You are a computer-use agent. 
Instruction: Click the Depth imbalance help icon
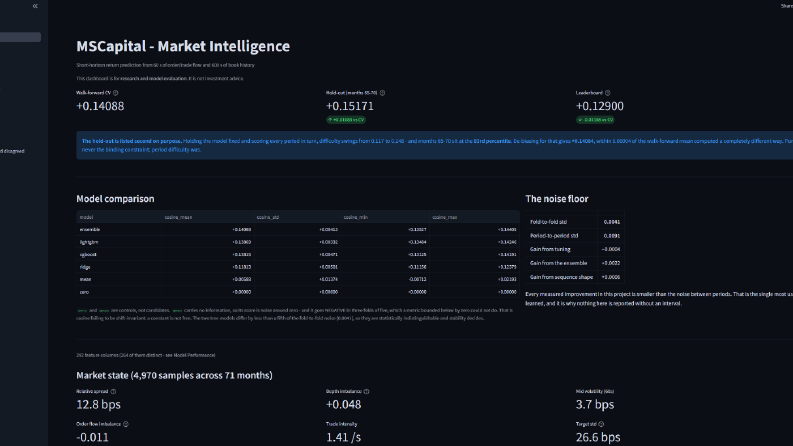coord(367,391)
